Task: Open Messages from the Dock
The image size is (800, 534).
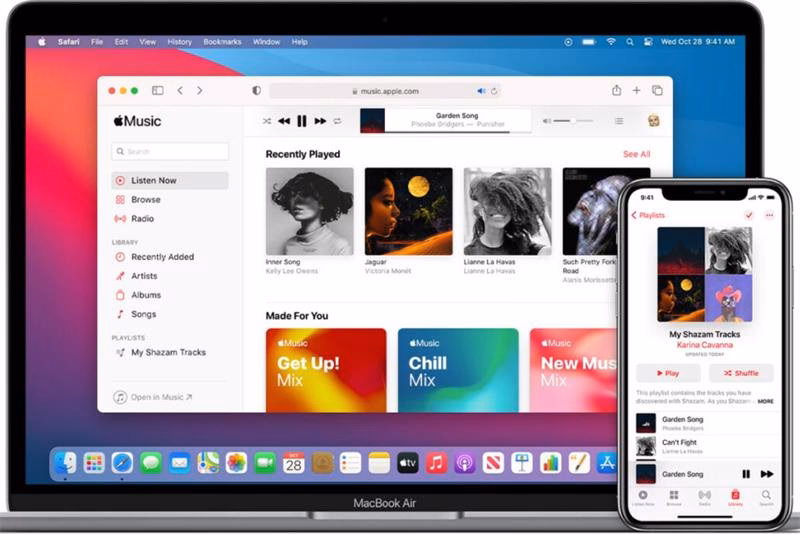Action: pos(151,463)
